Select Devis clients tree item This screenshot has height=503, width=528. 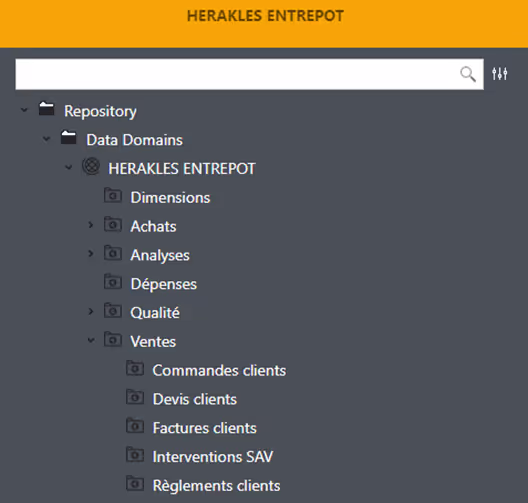195,399
